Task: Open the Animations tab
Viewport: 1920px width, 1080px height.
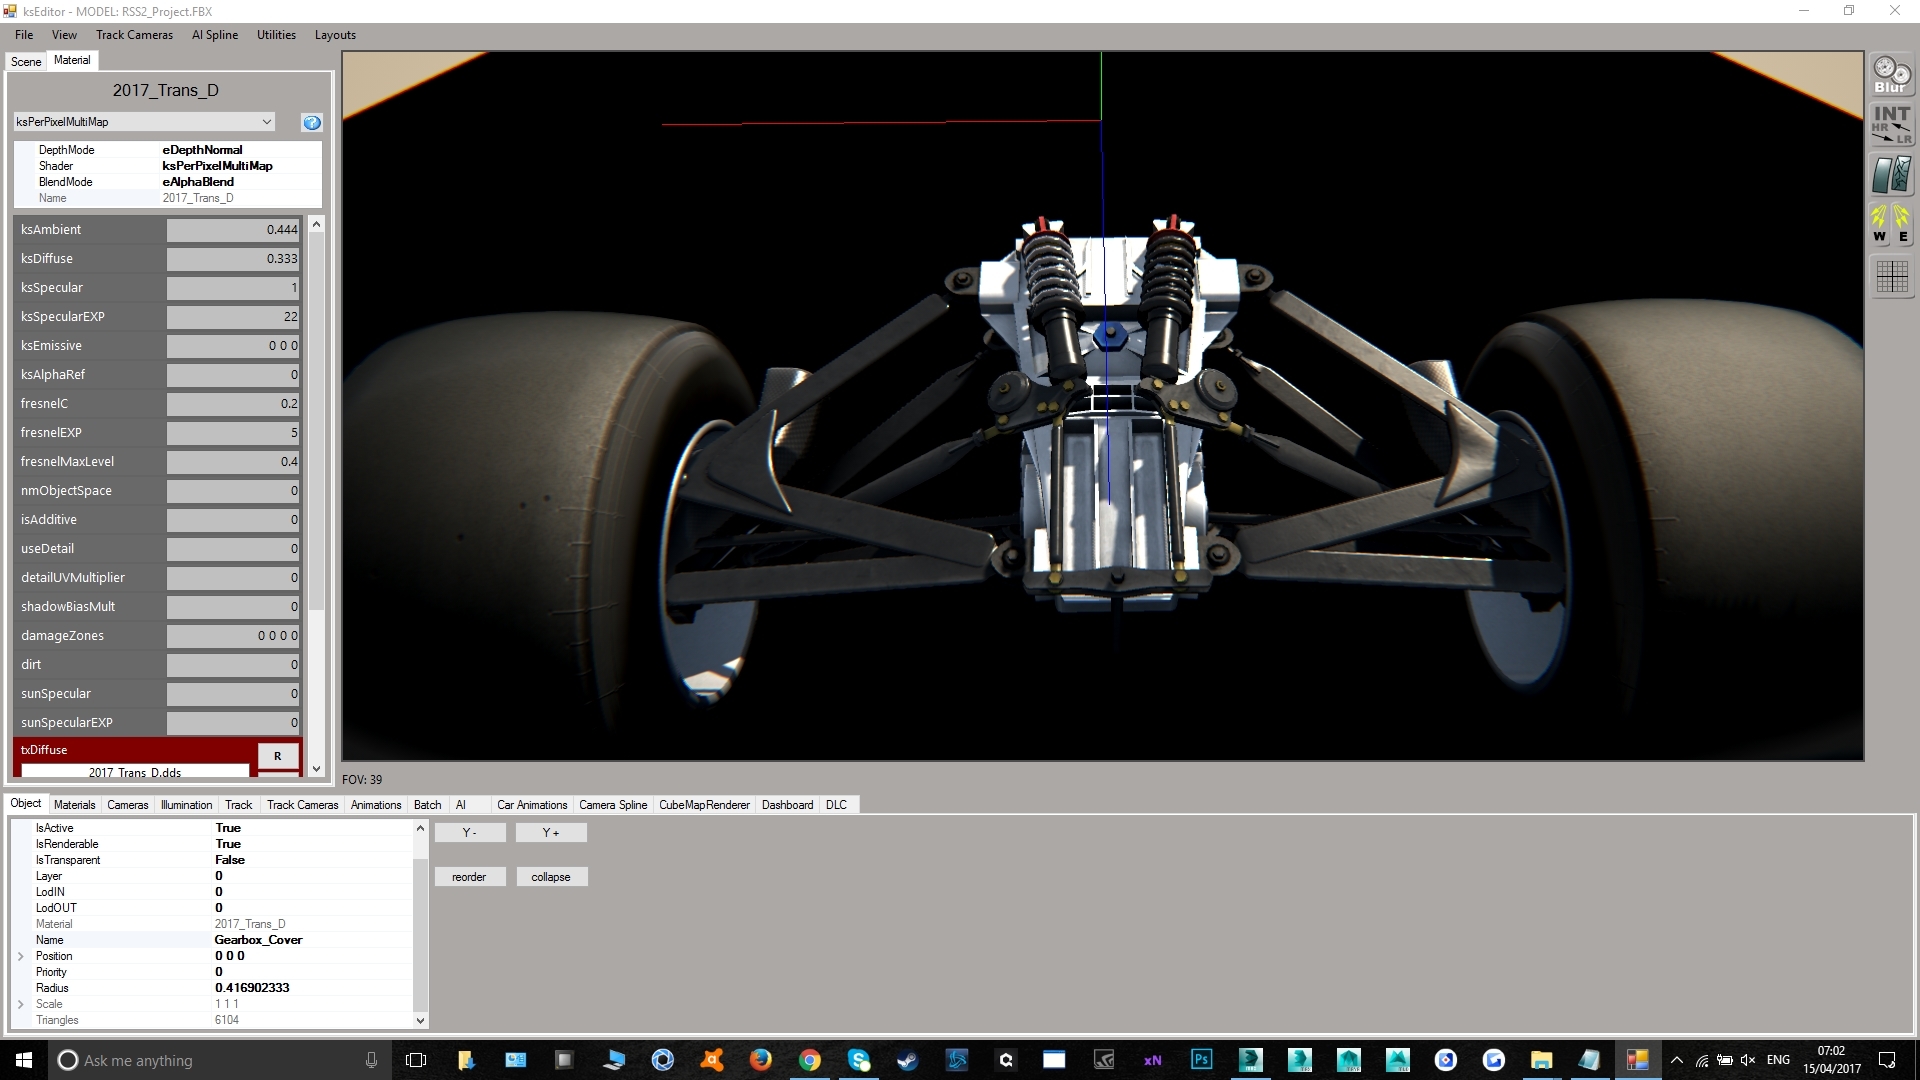Action: (x=376, y=805)
